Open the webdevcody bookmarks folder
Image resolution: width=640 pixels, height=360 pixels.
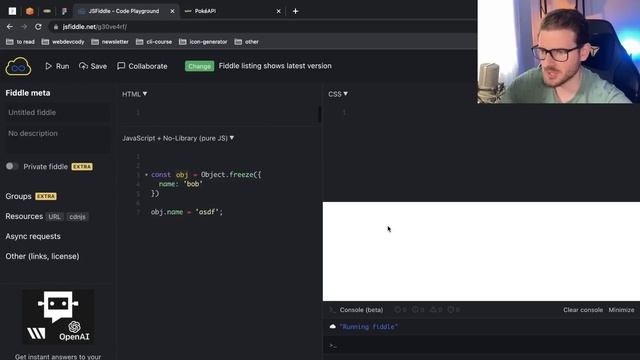click(63, 42)
